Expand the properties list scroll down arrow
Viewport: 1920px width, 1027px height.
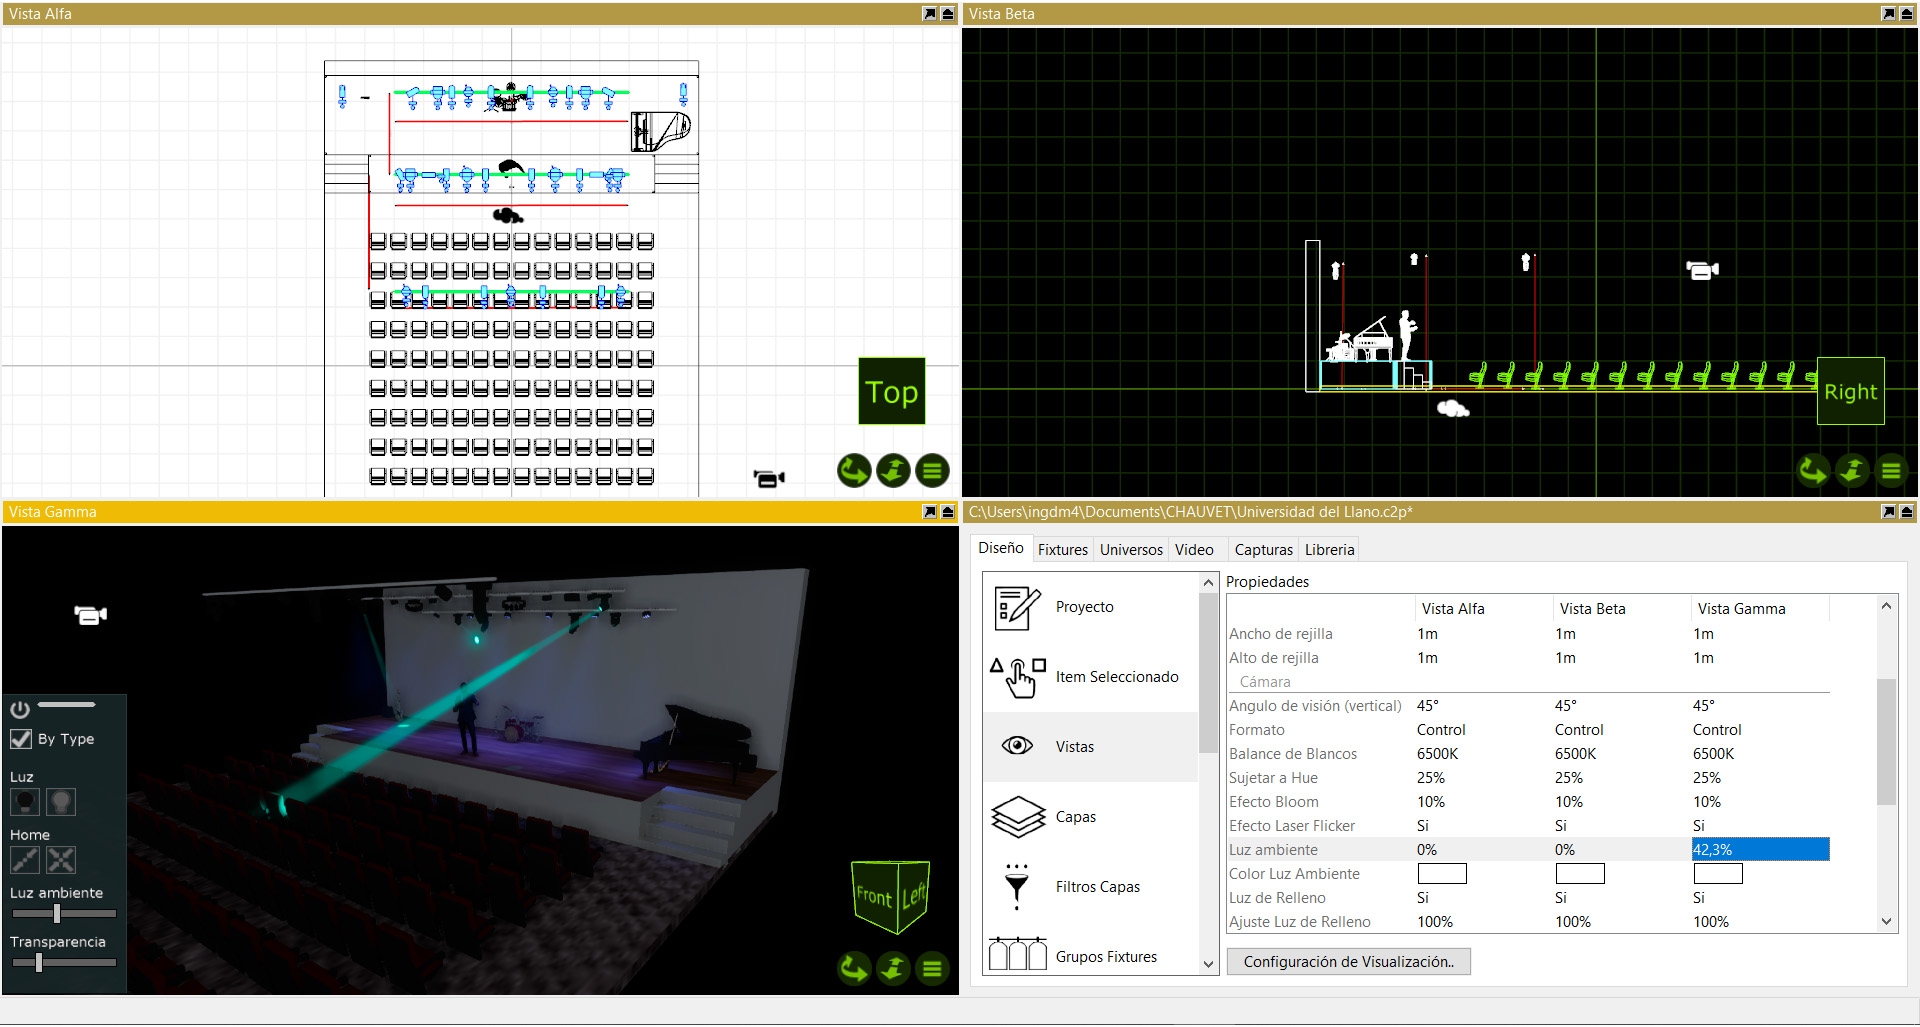1886,921
